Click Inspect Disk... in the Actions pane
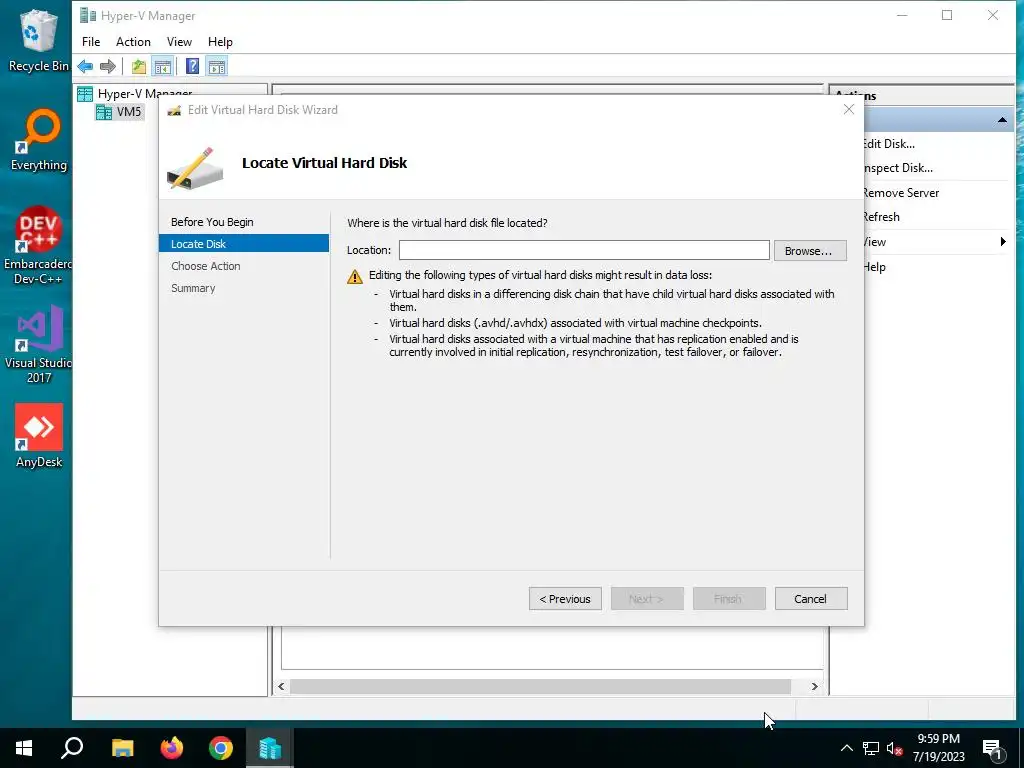1024x768 pixels. pos(897,168)
